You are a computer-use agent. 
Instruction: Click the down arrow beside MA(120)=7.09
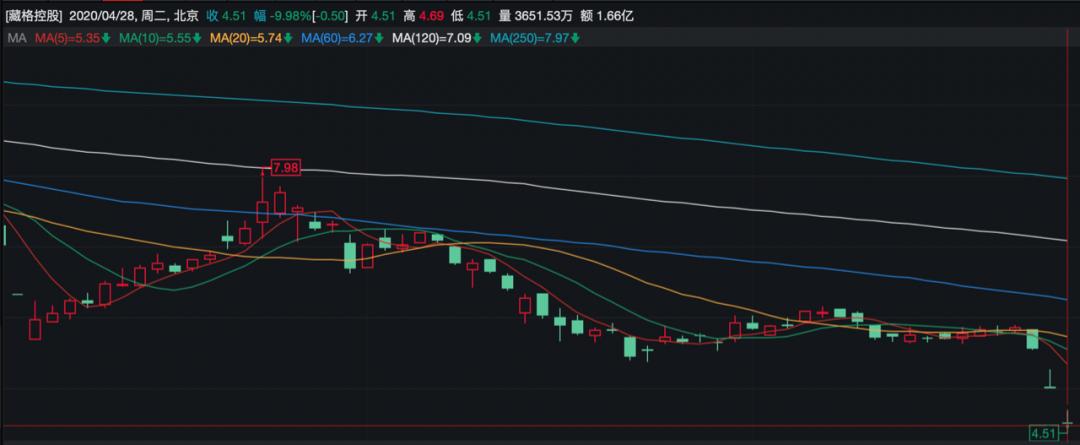[x=476, y=39]
